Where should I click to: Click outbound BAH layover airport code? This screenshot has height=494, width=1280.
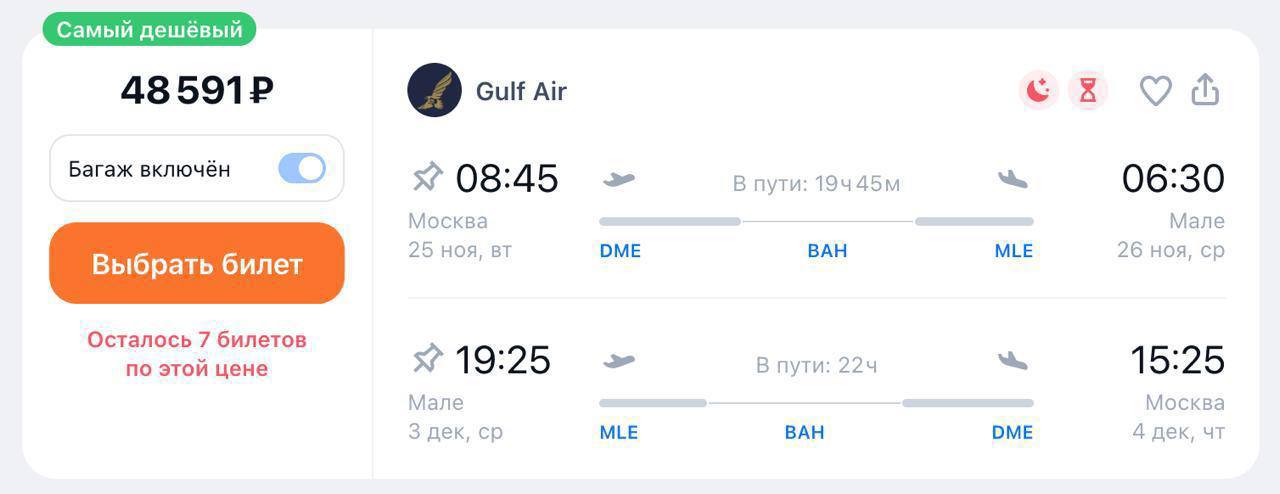[827, 251]
